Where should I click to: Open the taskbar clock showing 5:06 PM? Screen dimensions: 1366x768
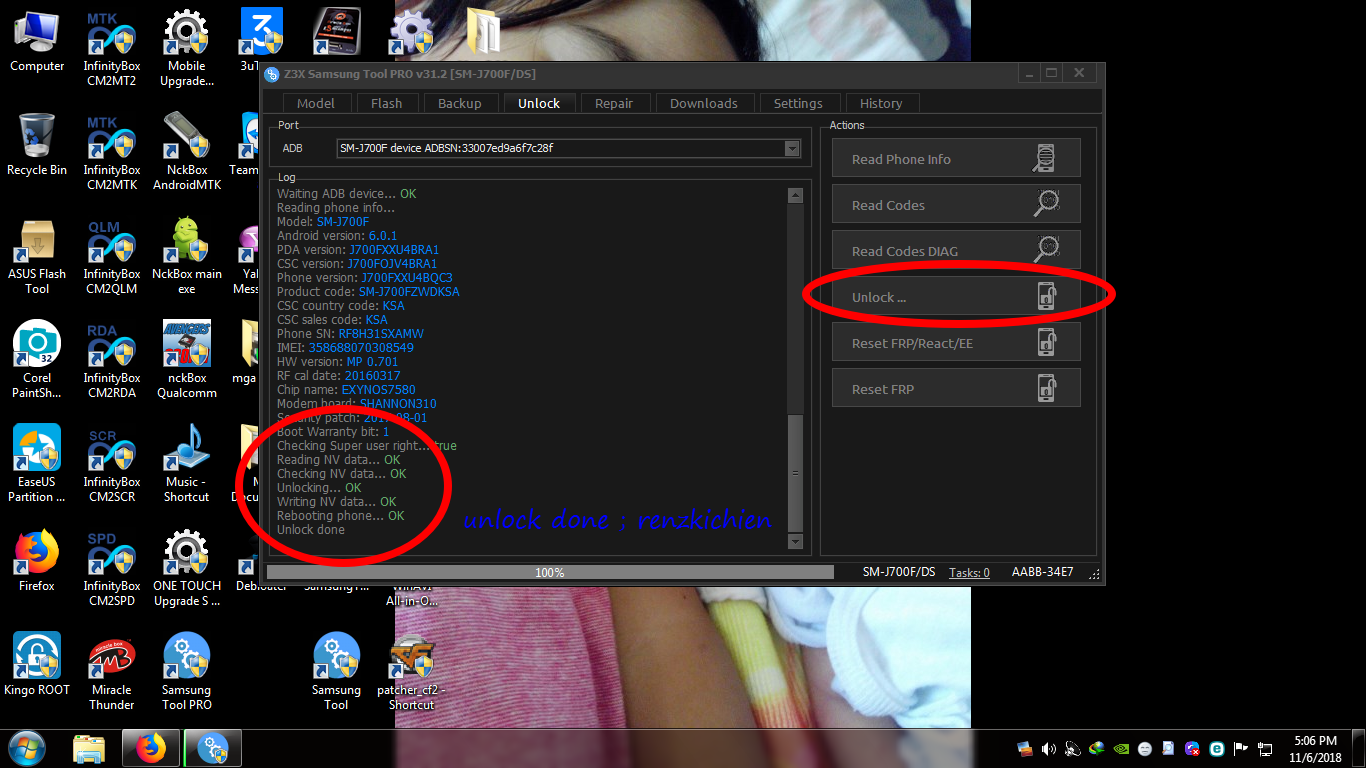click(1314, 749)
